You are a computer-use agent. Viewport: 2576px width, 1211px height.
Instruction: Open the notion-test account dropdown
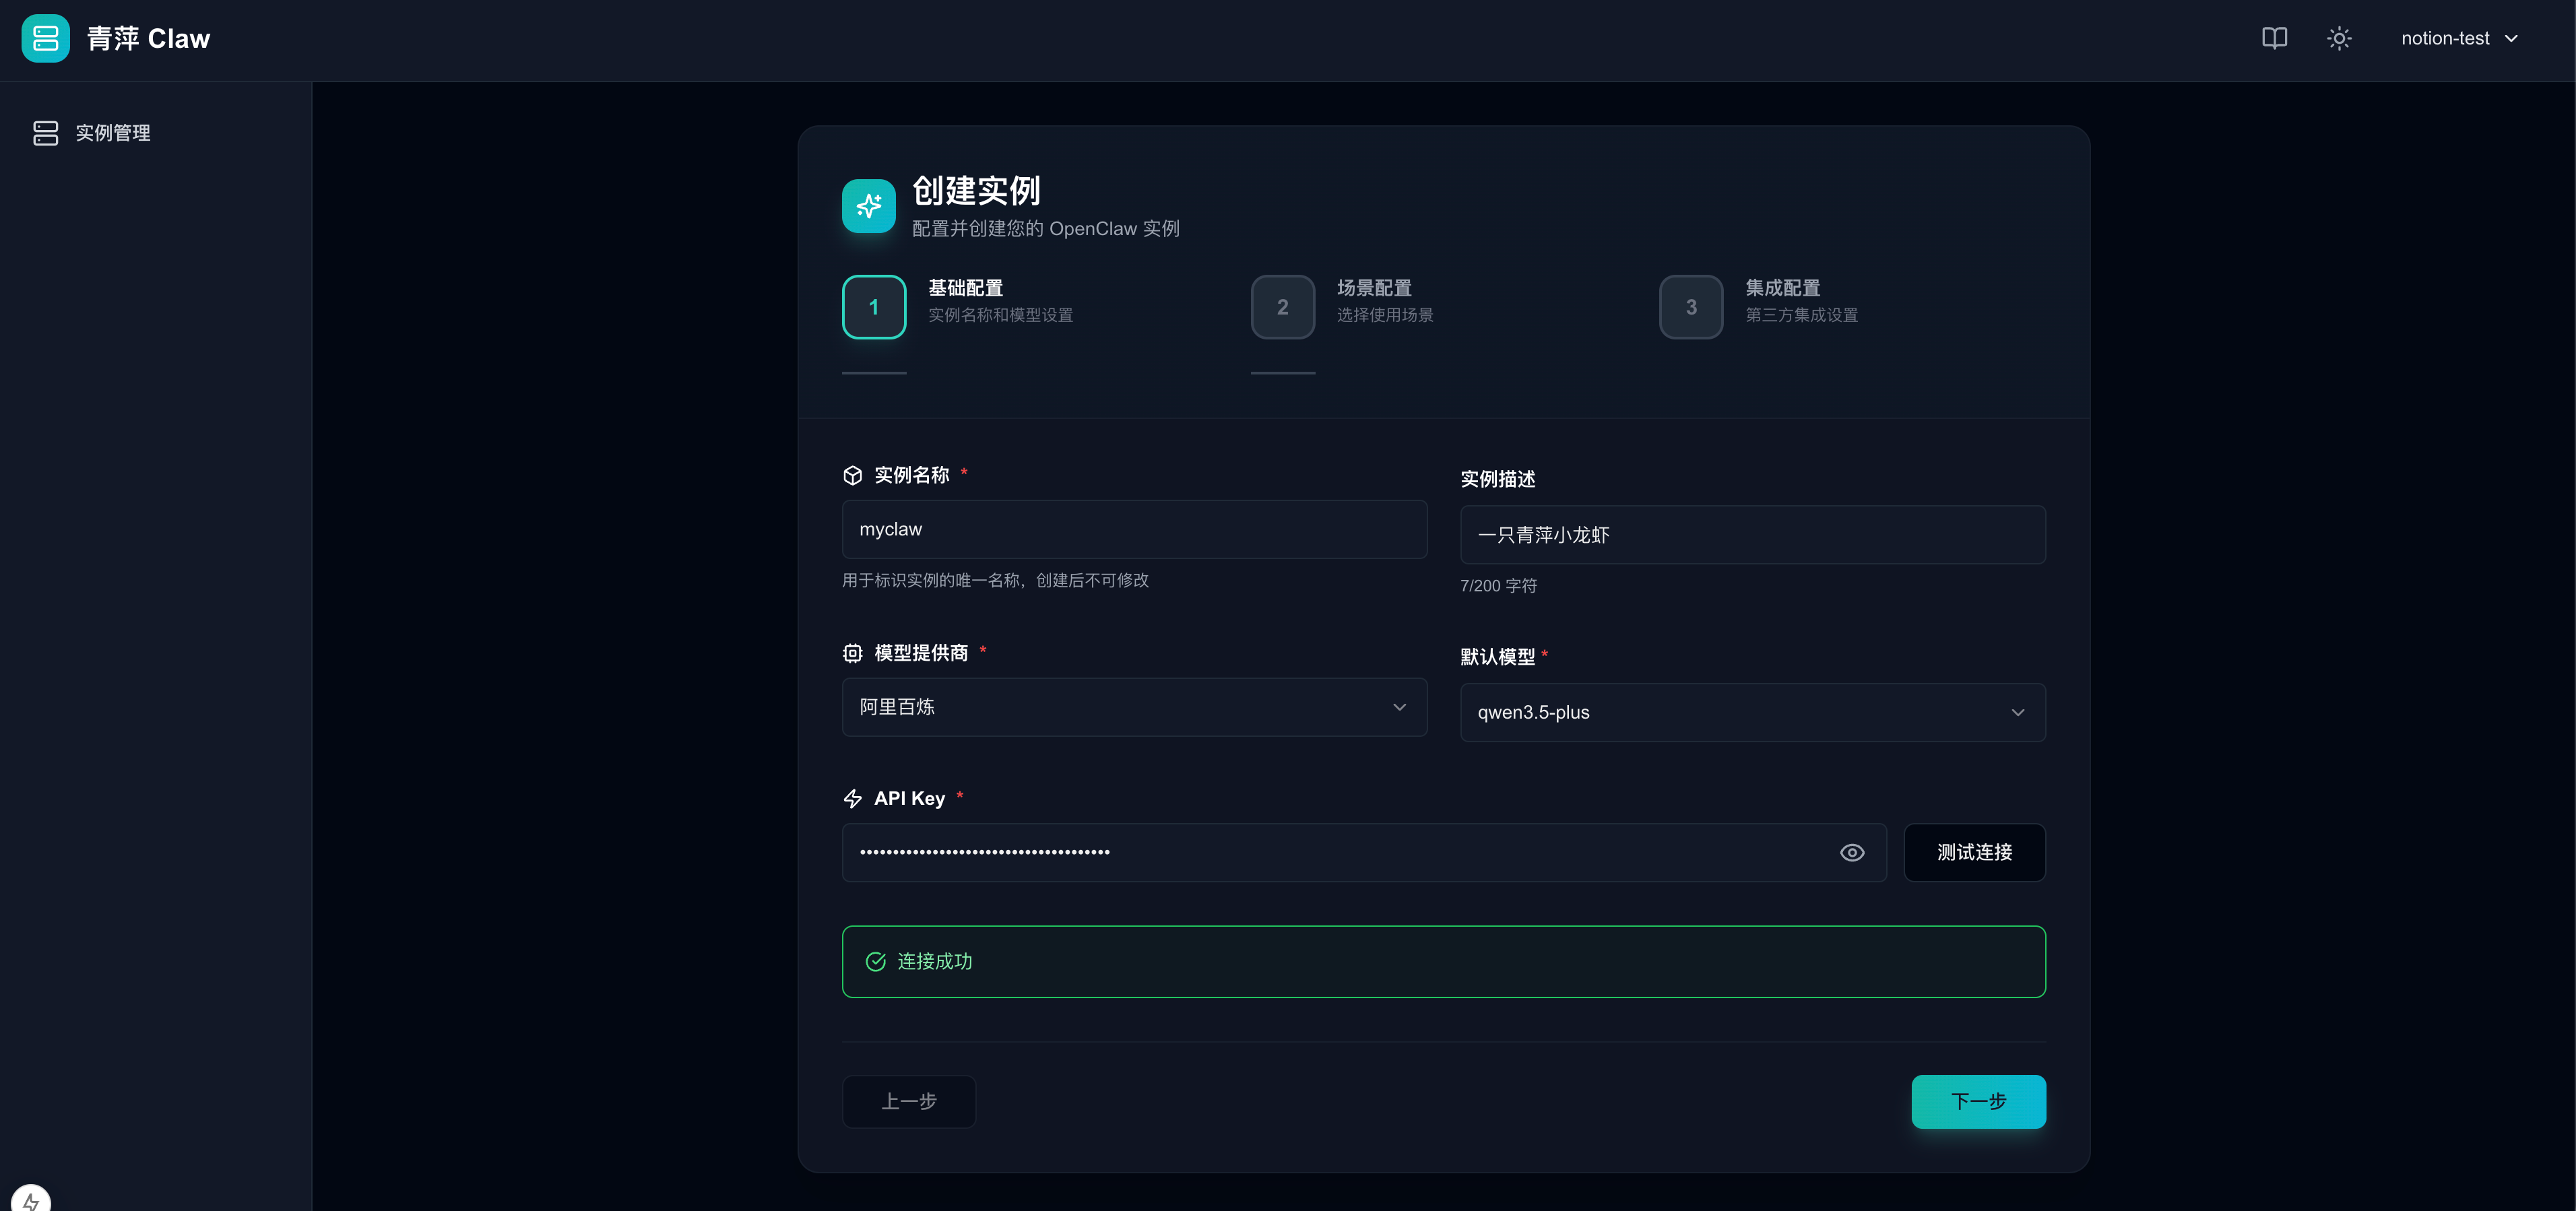point(2458,38)
